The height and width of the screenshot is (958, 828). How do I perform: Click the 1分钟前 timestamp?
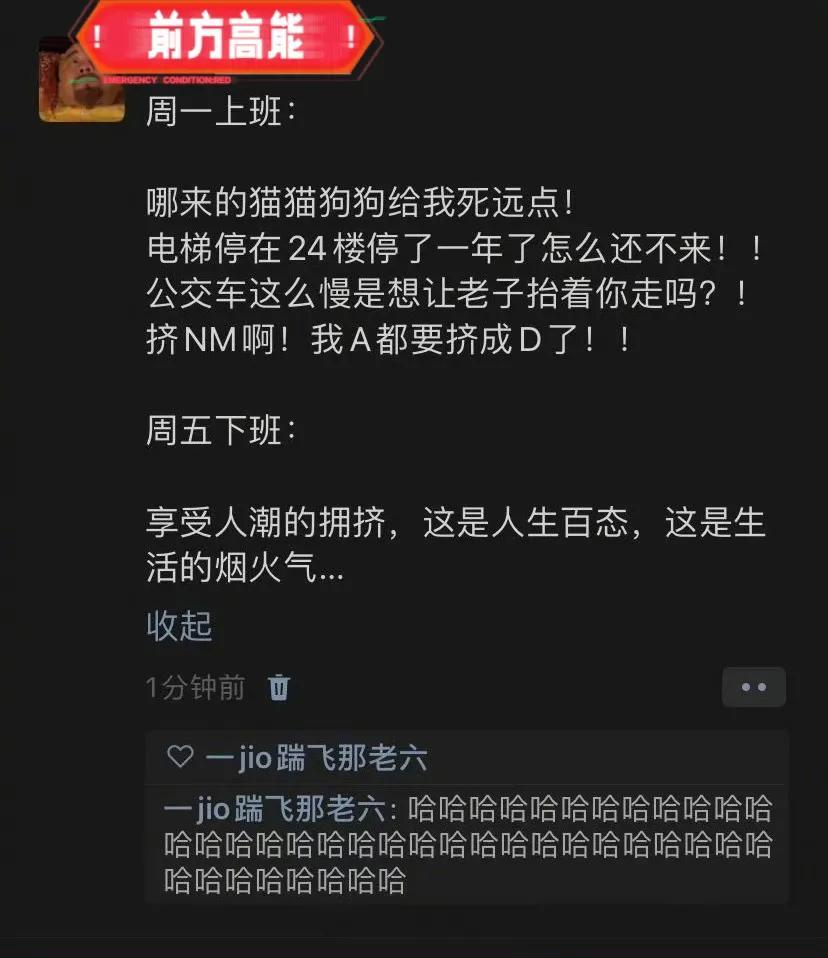[196, 687]
